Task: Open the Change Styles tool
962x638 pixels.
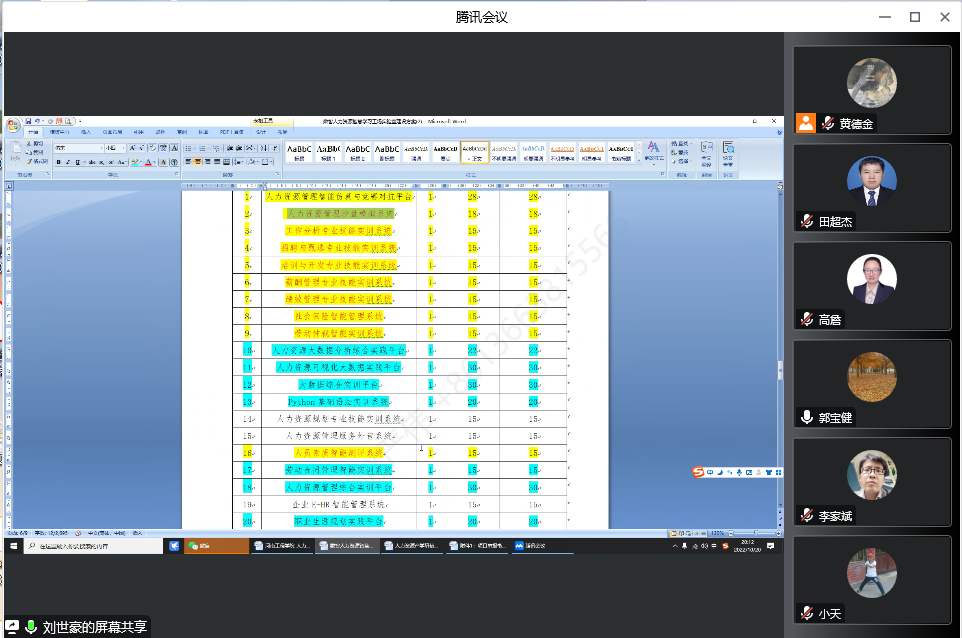Action: point(654,151)
